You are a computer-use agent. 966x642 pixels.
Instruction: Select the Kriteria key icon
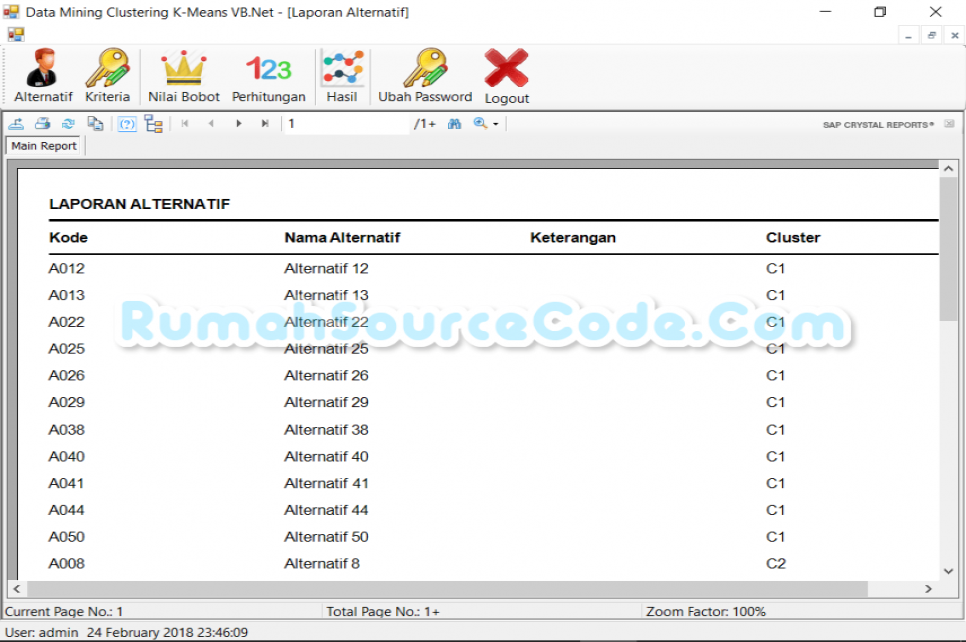(107, 75)
